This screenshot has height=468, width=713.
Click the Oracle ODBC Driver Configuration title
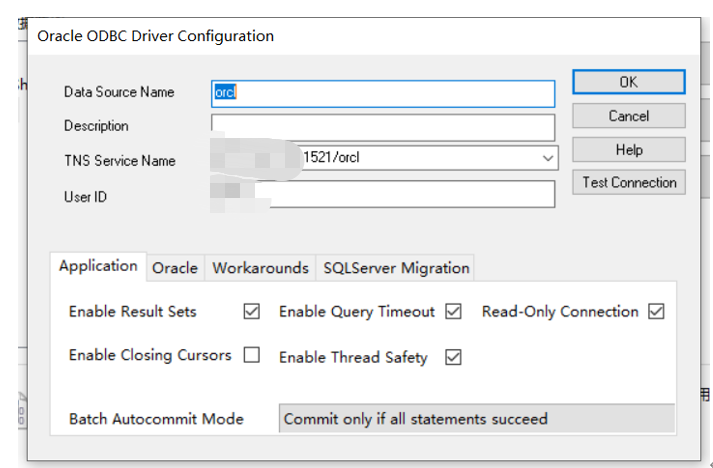click(156, 35)
